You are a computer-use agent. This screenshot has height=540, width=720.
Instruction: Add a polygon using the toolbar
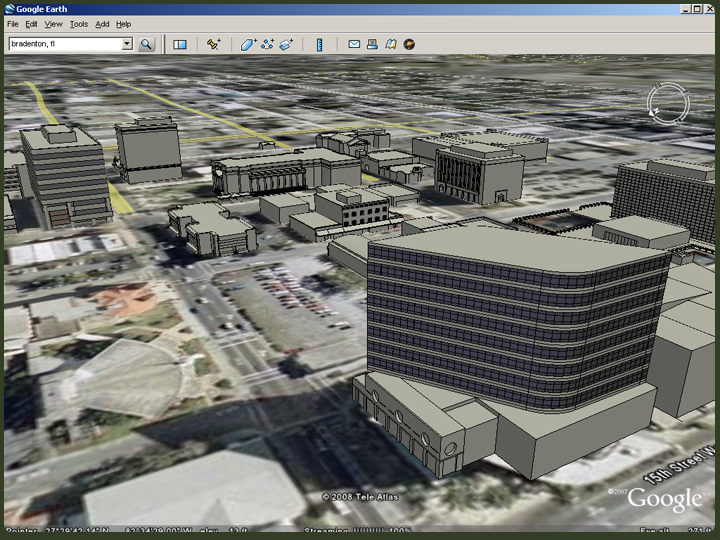[248, 44]
